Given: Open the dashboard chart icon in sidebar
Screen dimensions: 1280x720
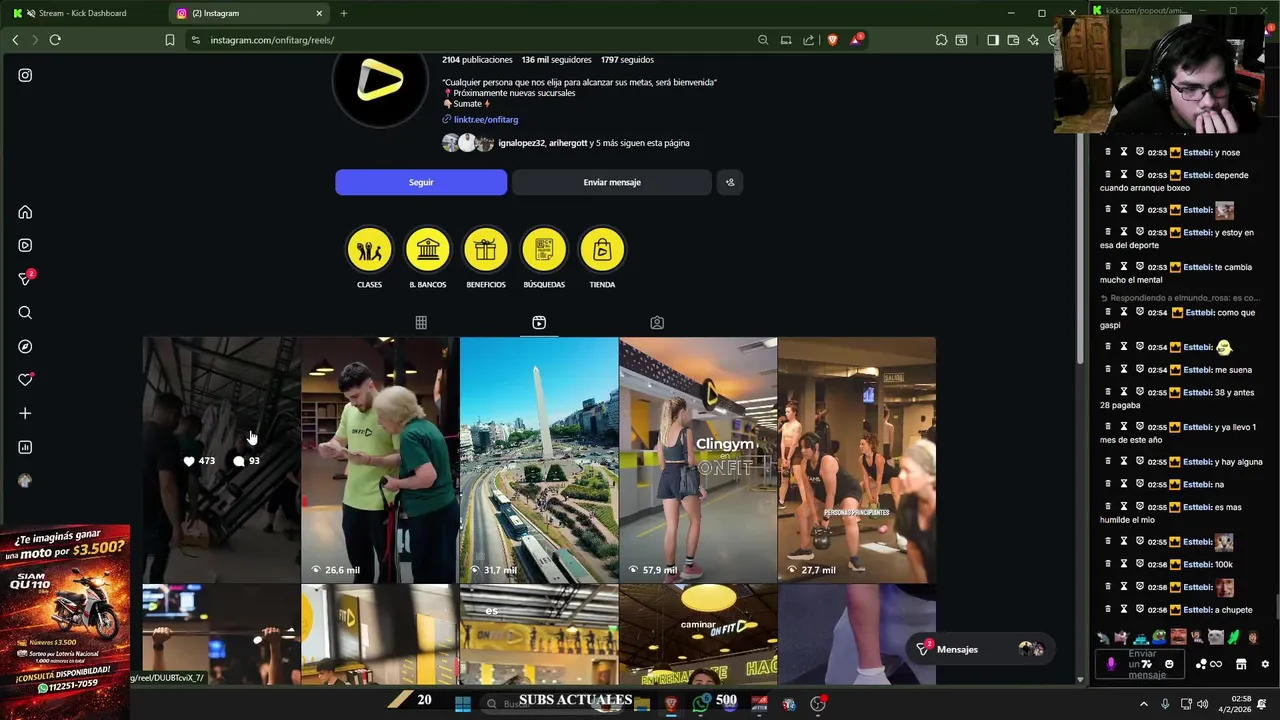Looking at the screenshot, I should tap(25, 447).
